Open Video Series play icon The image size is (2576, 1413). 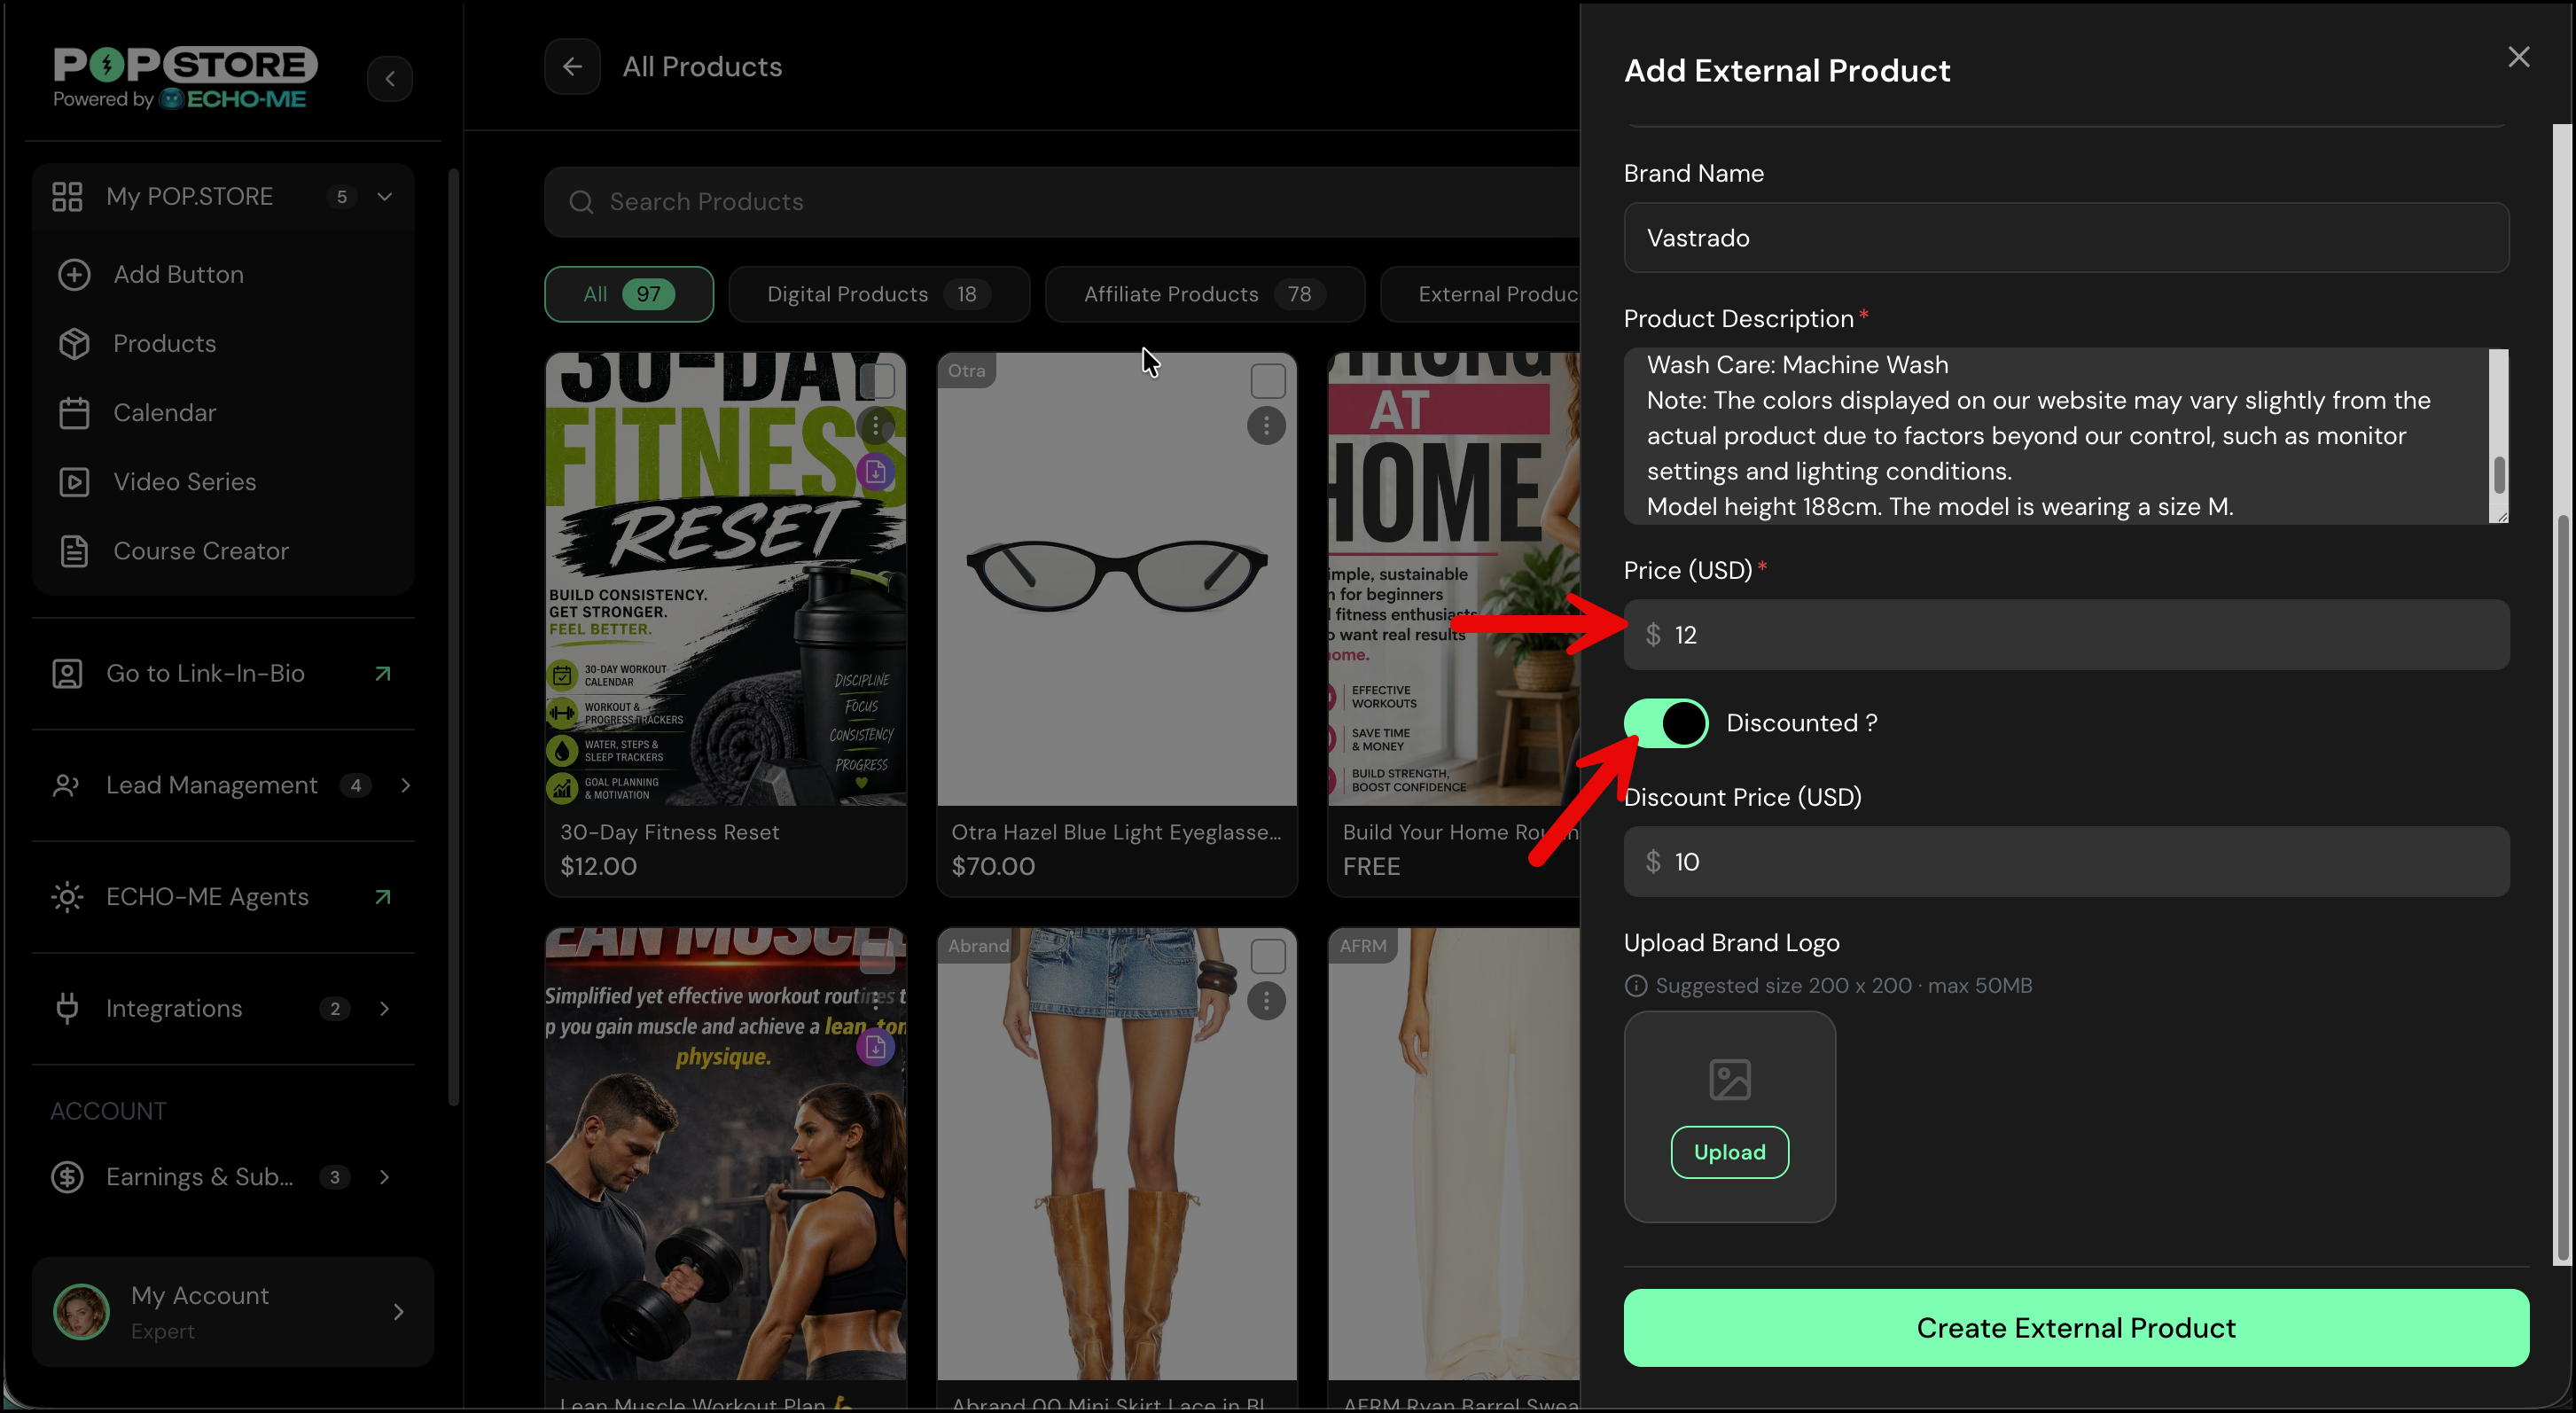click(74, 481)
